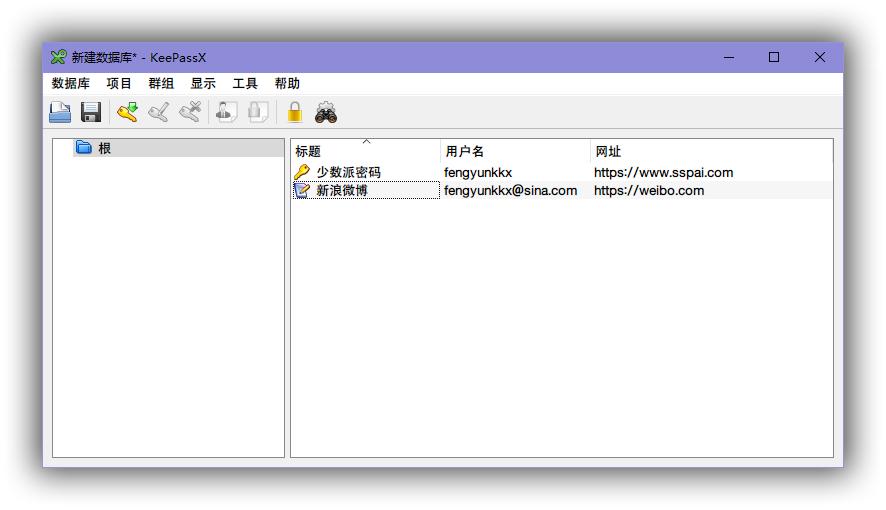
Task: Click the Delete Entry key icon
Action: (x=190, y=112)
